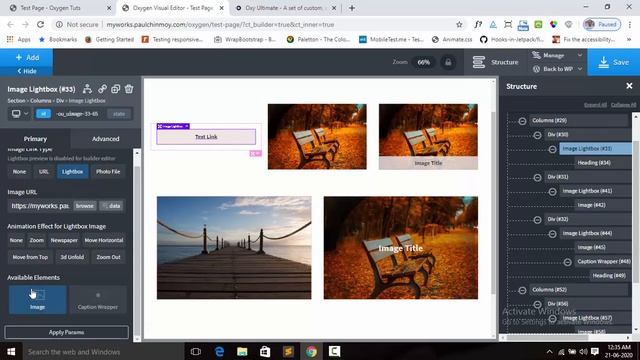This screenshot has height=360, width=640.
Task: Select the large bench image with Image Title
Action: click(x=401, y=248)
